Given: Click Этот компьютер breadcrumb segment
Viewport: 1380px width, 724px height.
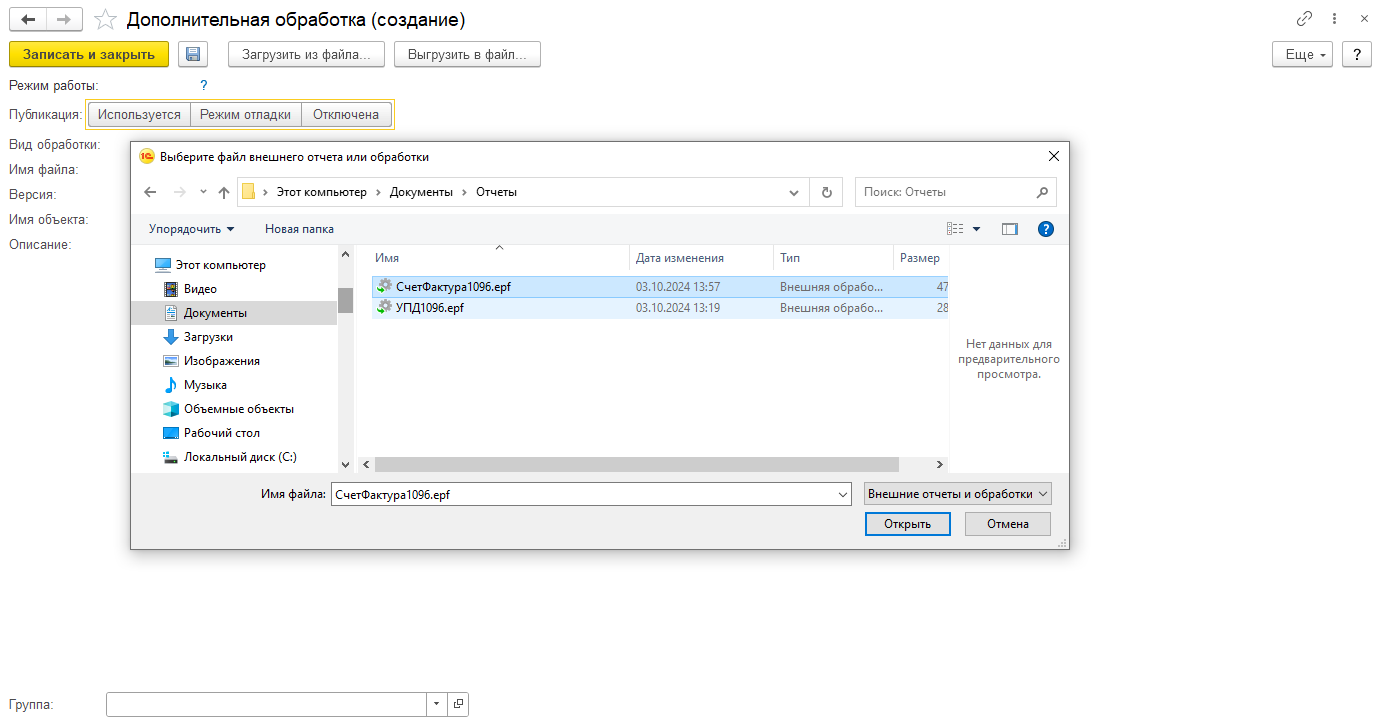Looking at the screenshot, I should [322, 192].
